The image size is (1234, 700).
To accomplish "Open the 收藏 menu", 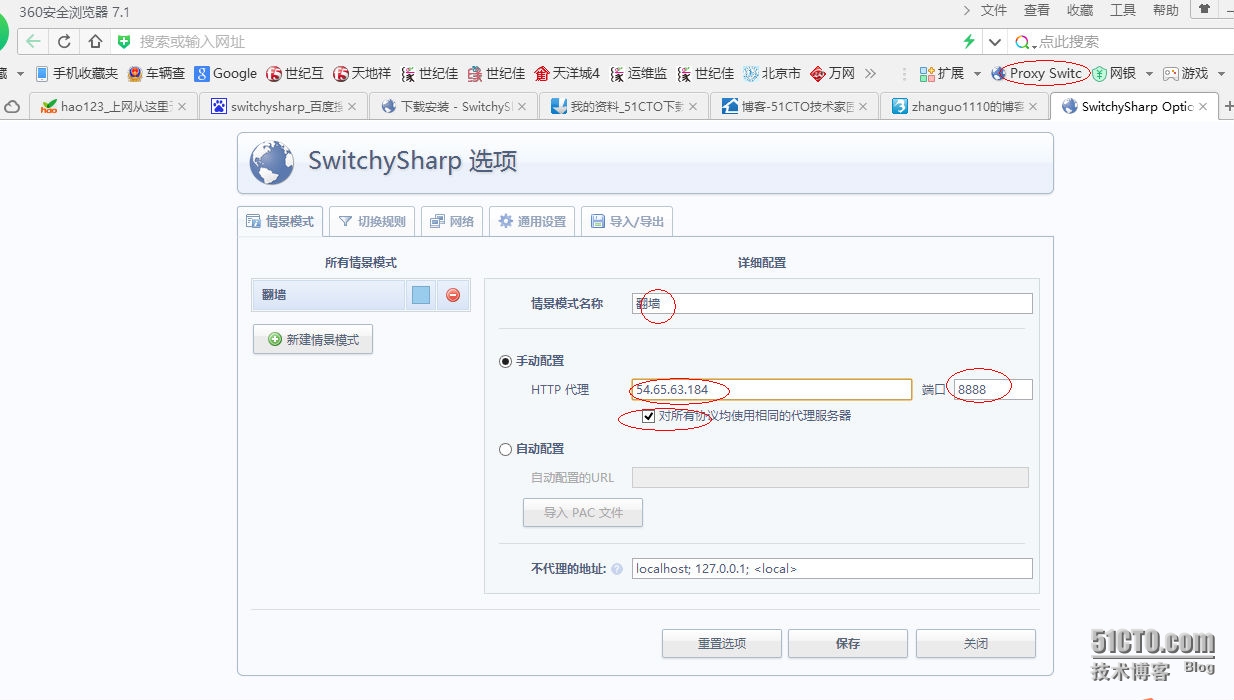I will click(x=1080, y=10).
